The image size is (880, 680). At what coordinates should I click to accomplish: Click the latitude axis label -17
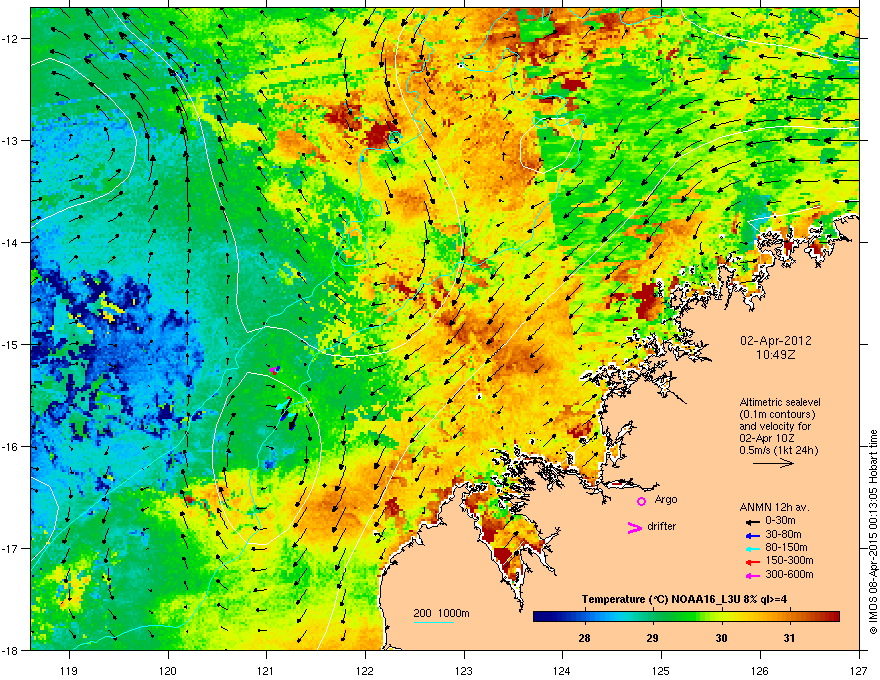[10, 548]
